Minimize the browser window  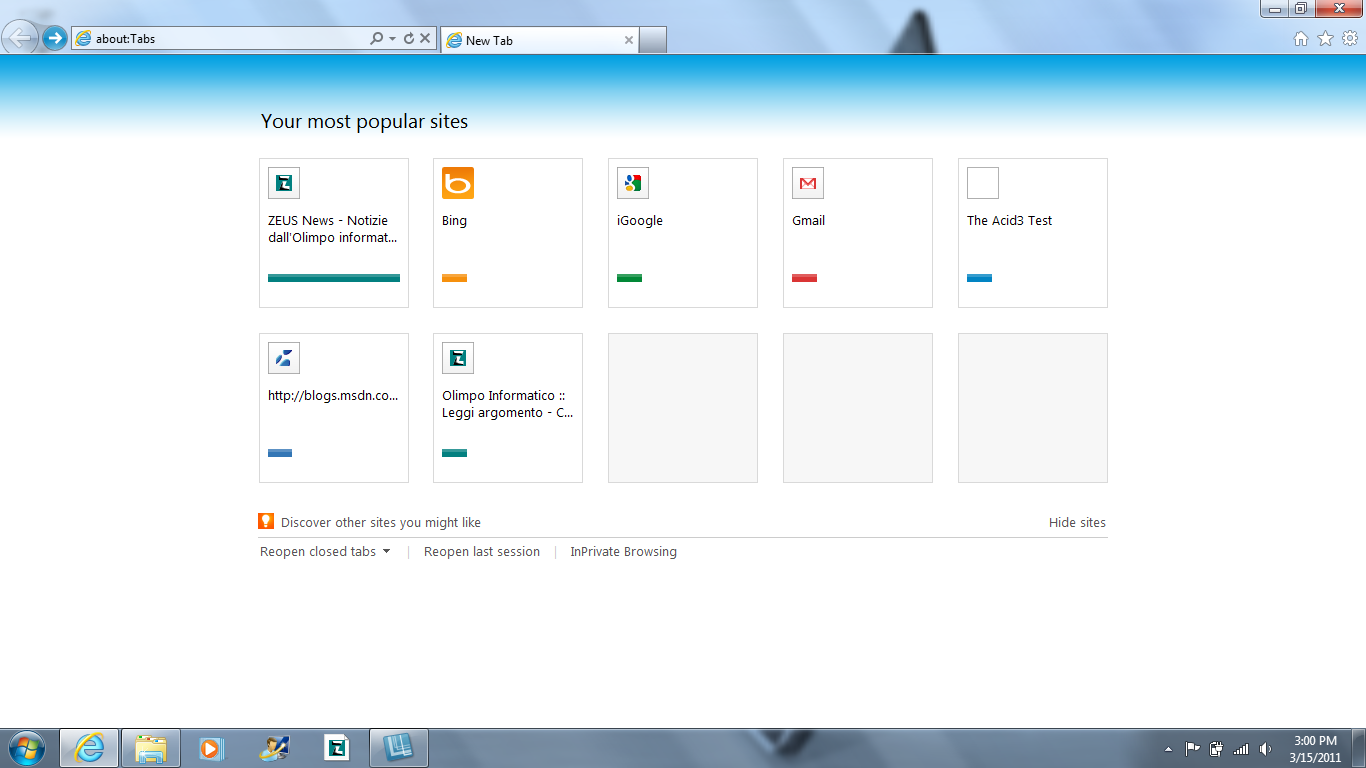(x=1274, y=9)
